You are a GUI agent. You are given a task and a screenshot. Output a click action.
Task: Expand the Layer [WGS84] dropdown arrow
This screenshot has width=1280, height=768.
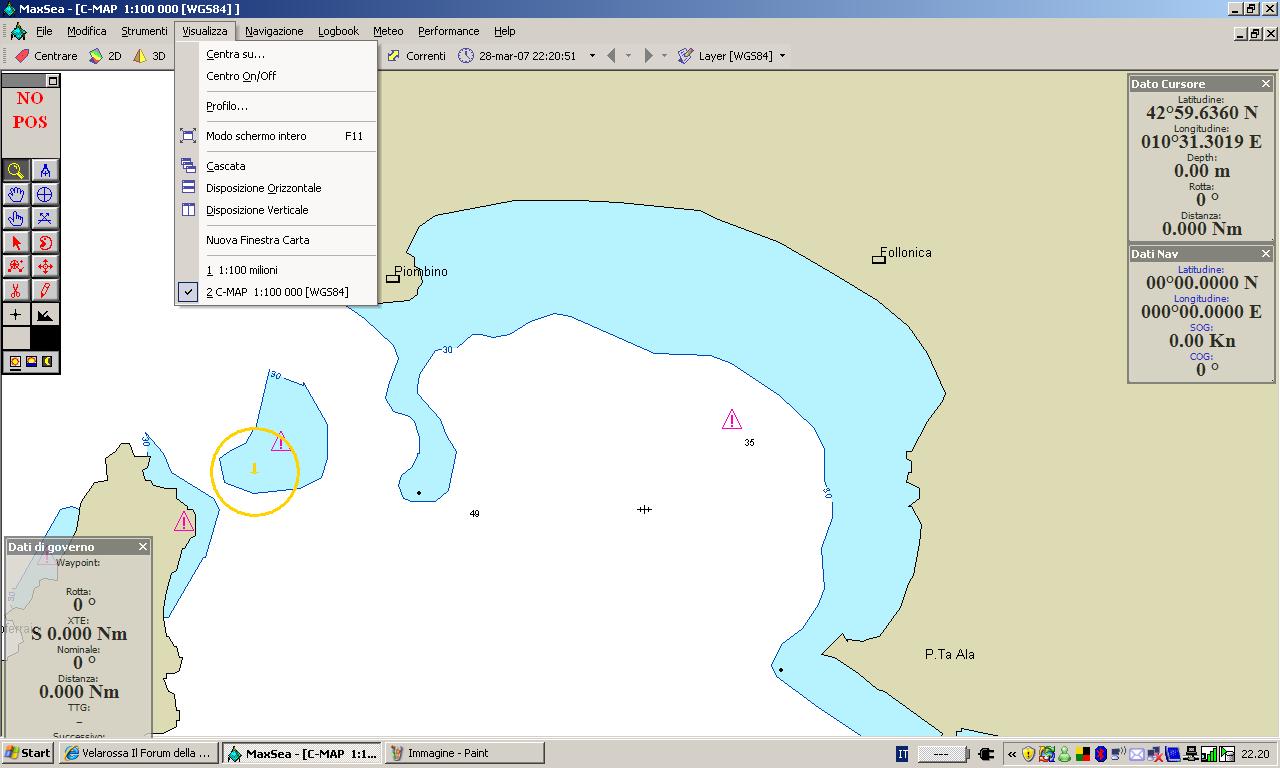(782, 56)
